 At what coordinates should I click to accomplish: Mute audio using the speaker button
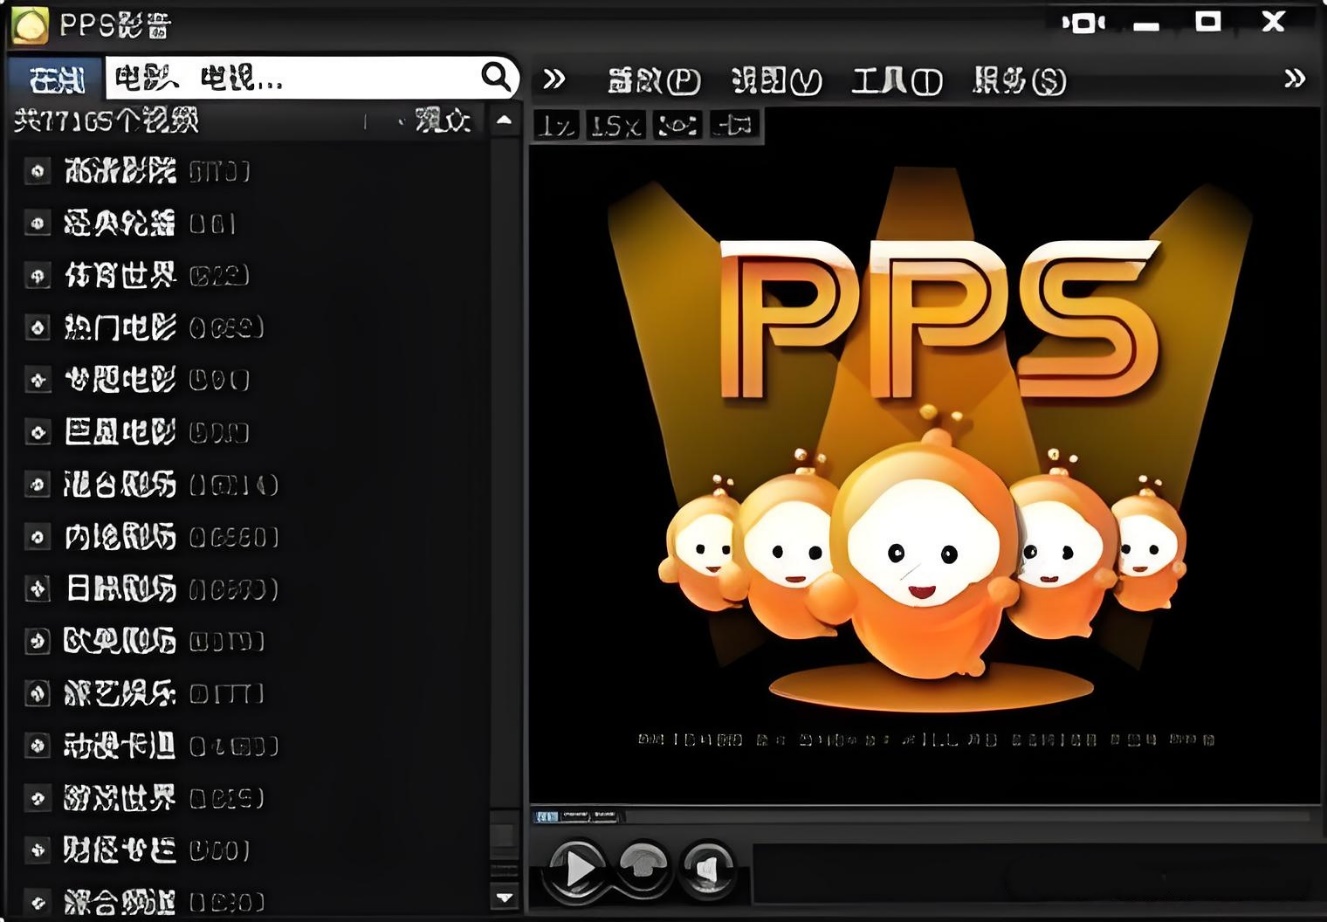pos(706,868)
